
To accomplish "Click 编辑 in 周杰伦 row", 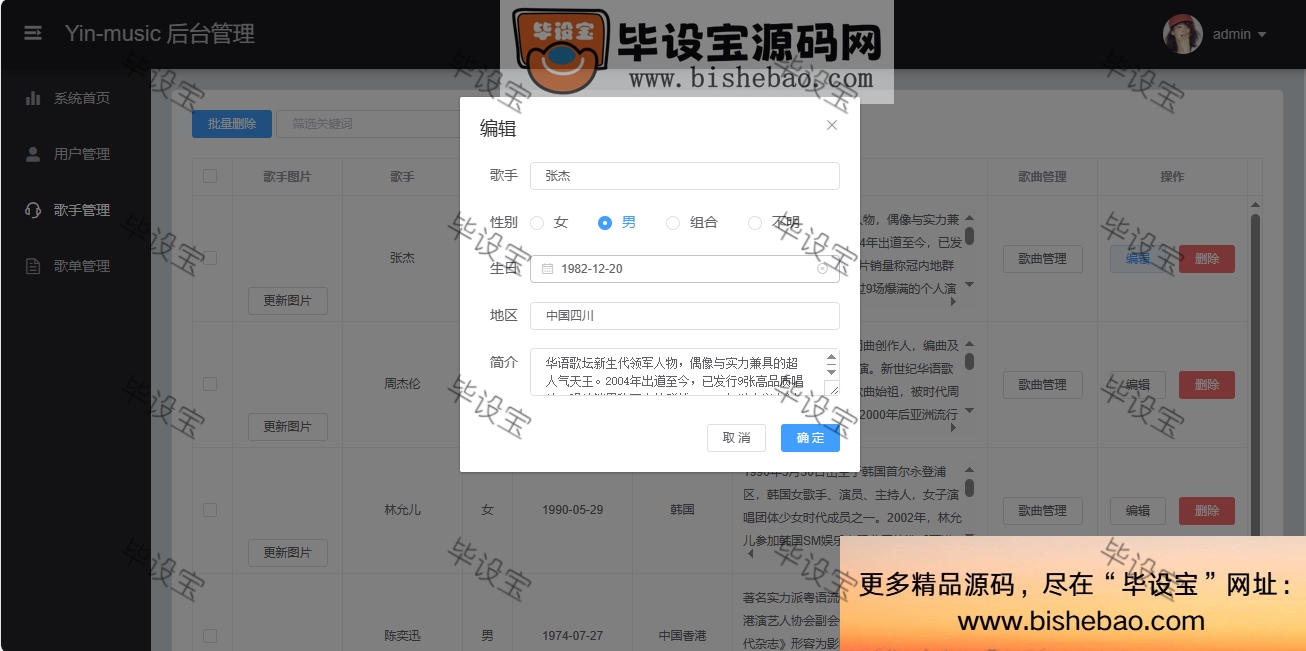I will [1138, 384].
